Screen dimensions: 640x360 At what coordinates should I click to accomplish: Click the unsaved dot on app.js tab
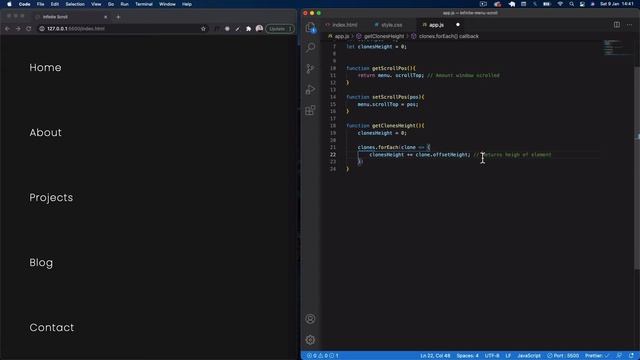pyautogui.click(x=458, y=24)
